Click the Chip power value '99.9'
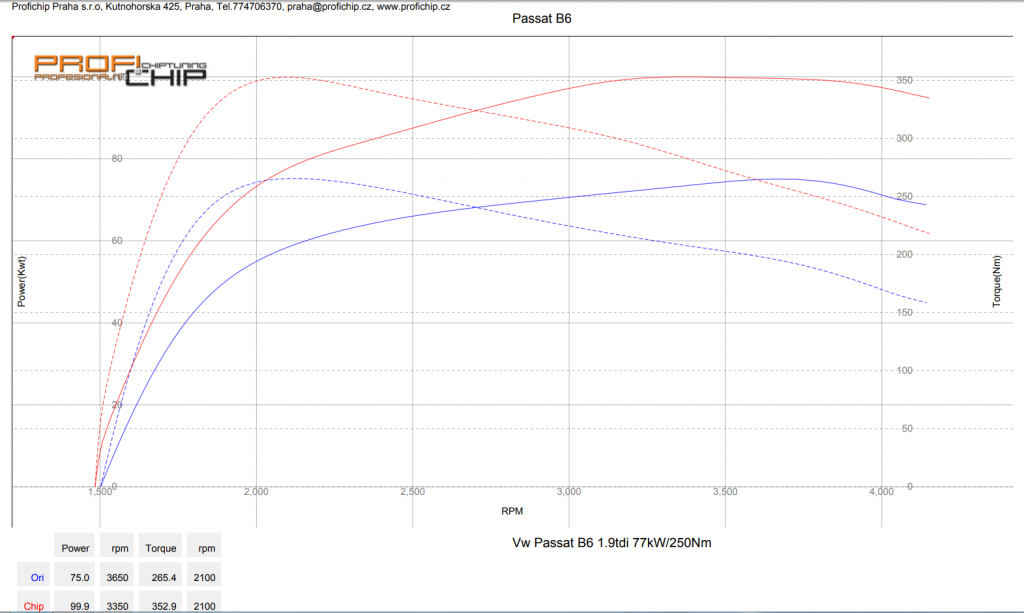The image size is (1024, 613). tap(80, 606)
